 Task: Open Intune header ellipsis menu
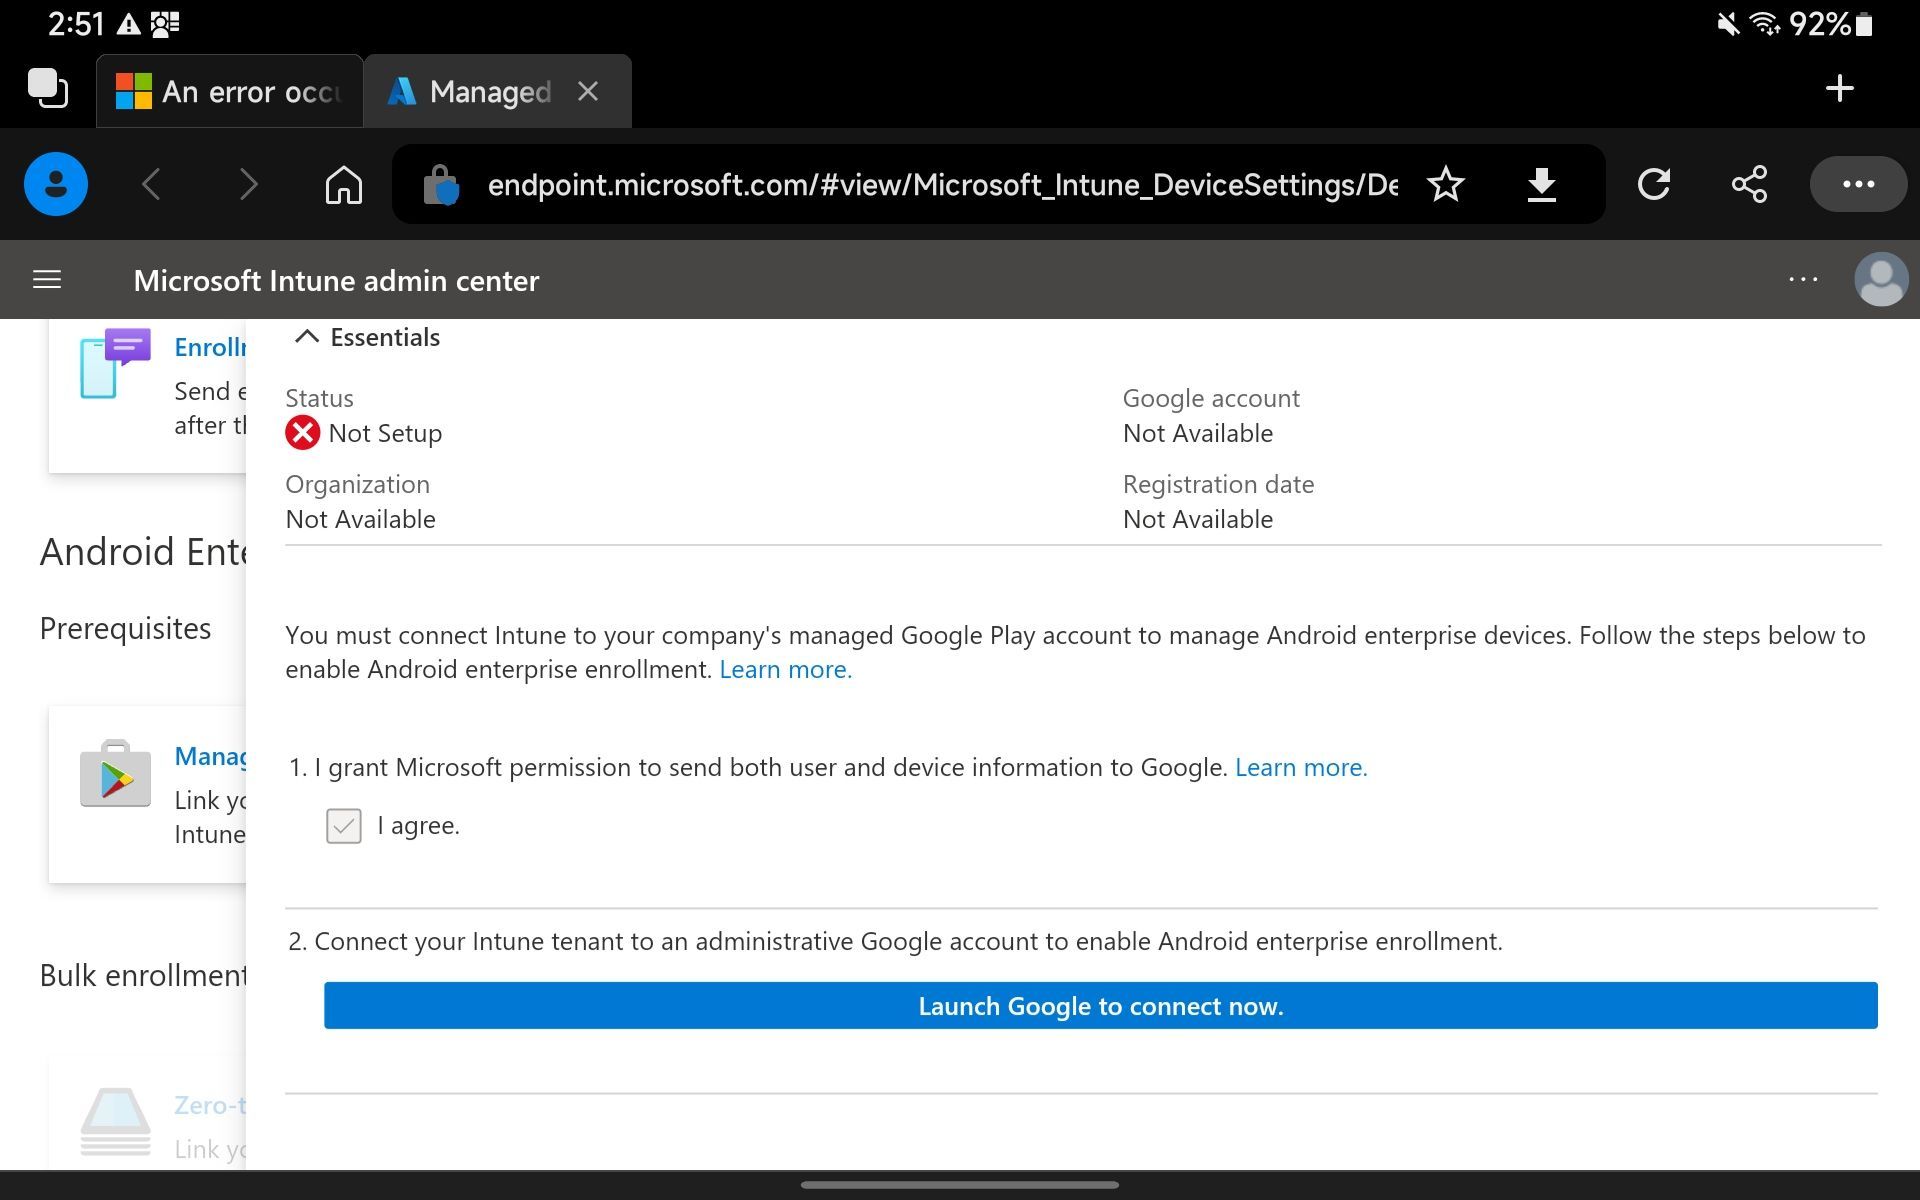point(1803,280)
